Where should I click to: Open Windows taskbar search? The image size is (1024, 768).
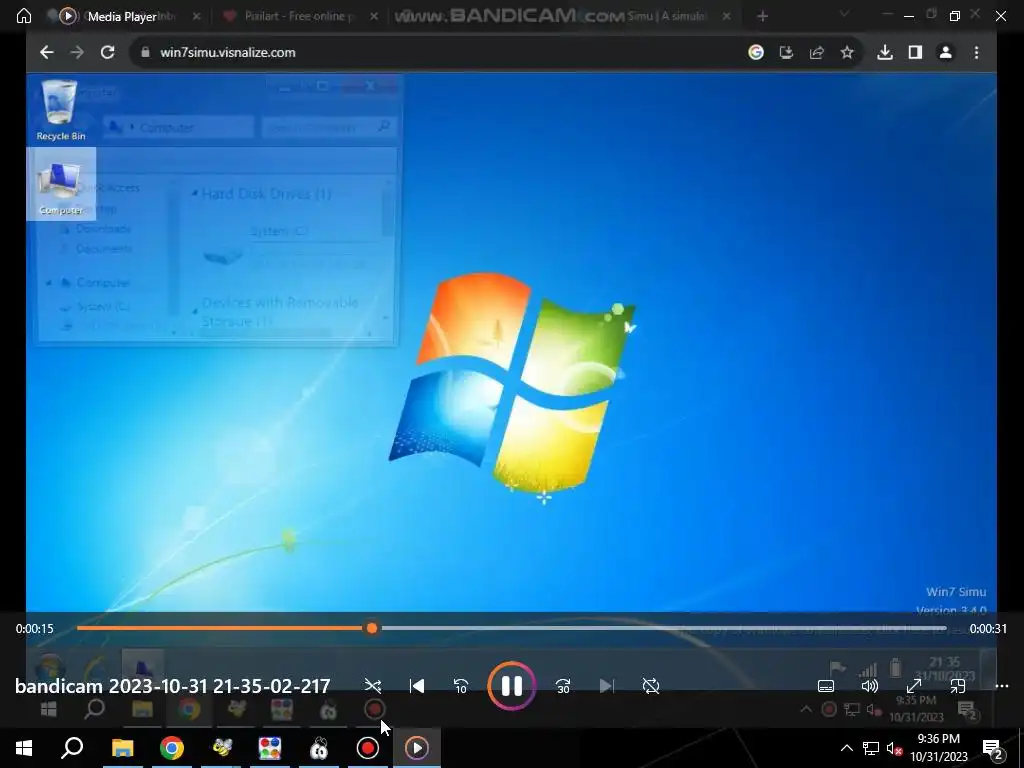[x=72, y=748]
